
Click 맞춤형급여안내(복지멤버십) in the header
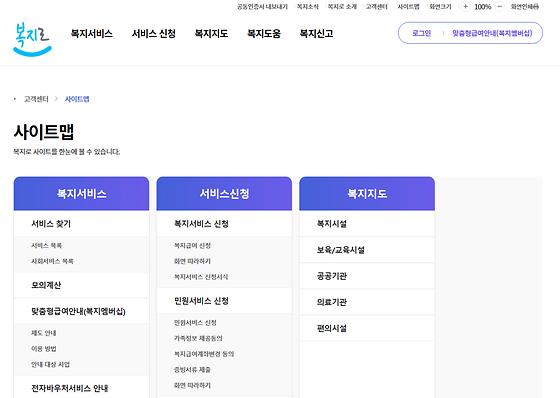click(492, 33)
